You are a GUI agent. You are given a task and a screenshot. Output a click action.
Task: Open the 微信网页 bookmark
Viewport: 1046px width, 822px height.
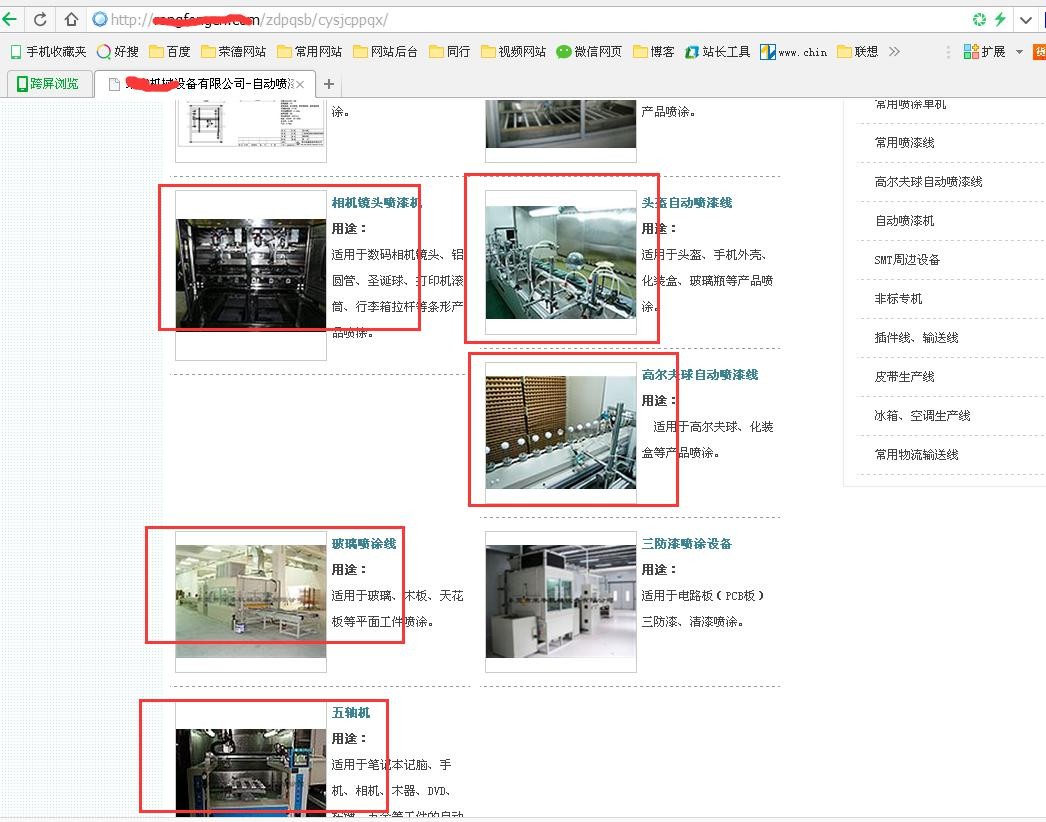[589, 51]
